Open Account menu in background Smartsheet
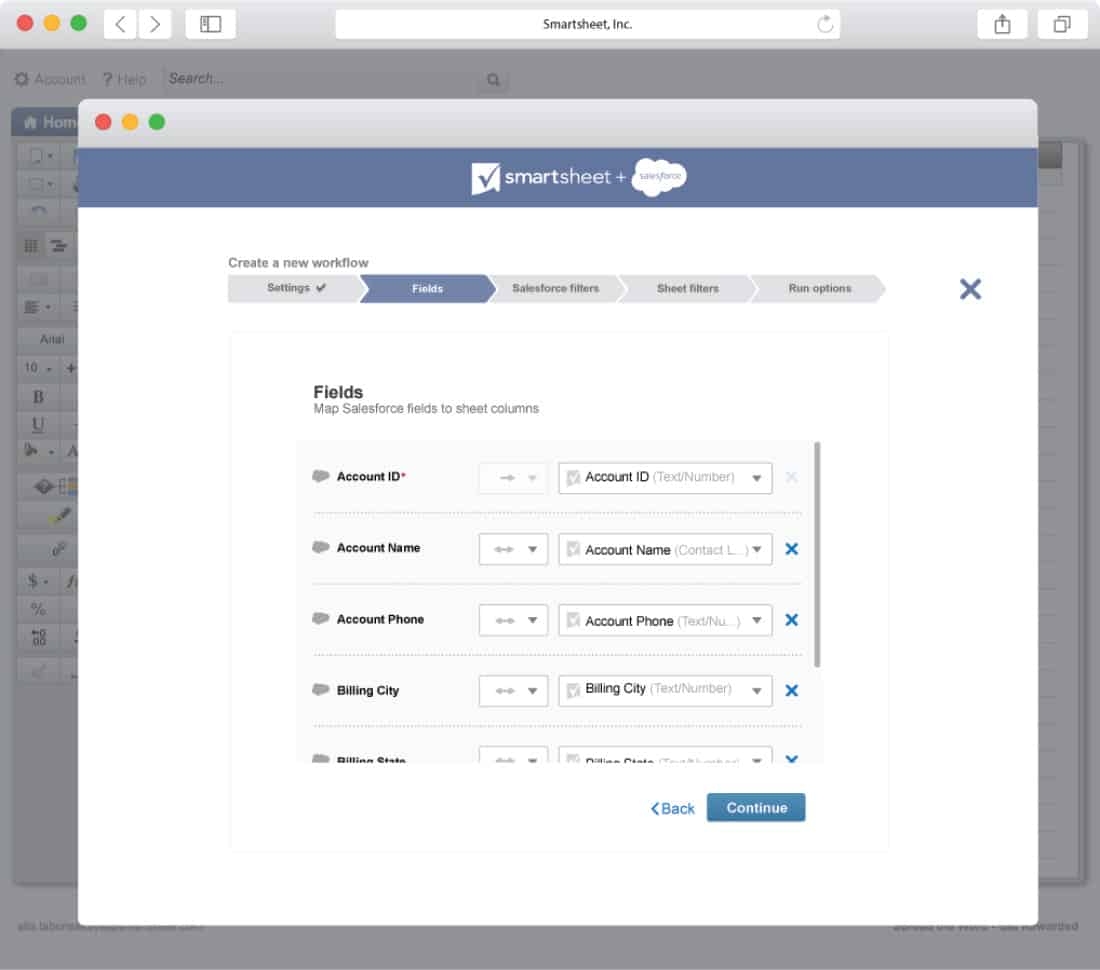 coord(51,79)
